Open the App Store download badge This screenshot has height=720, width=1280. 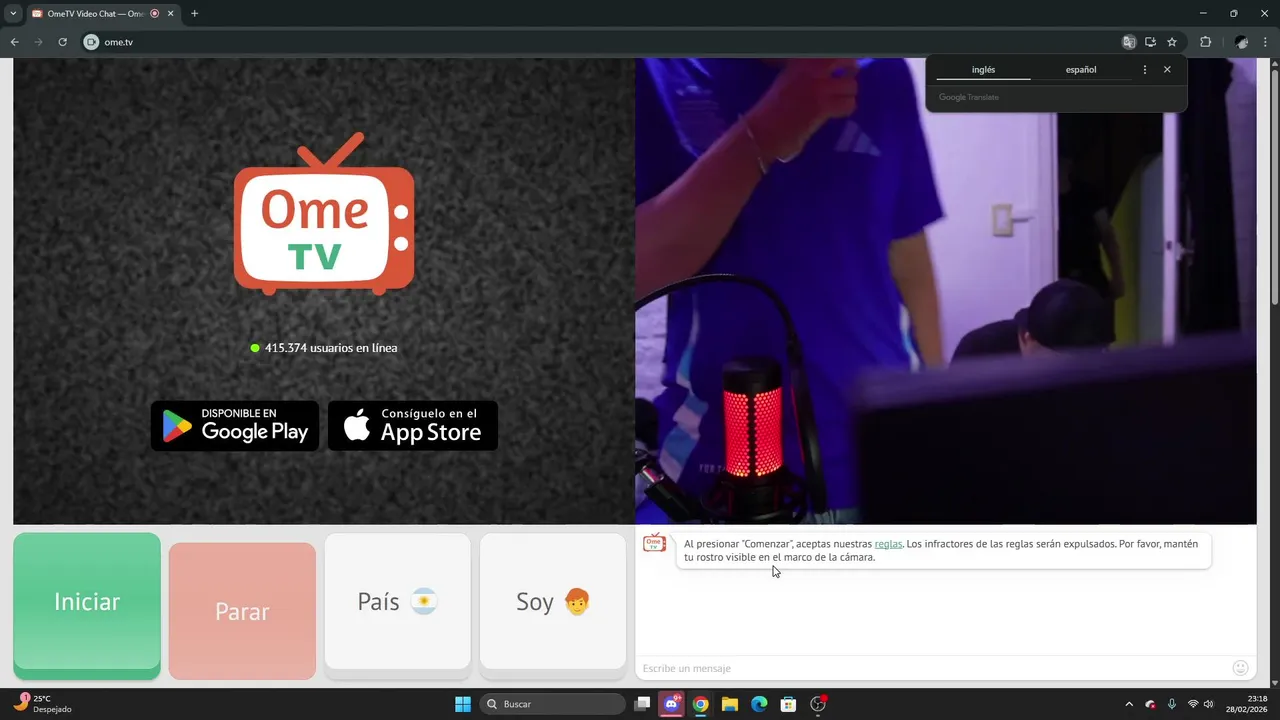point(413,426)
